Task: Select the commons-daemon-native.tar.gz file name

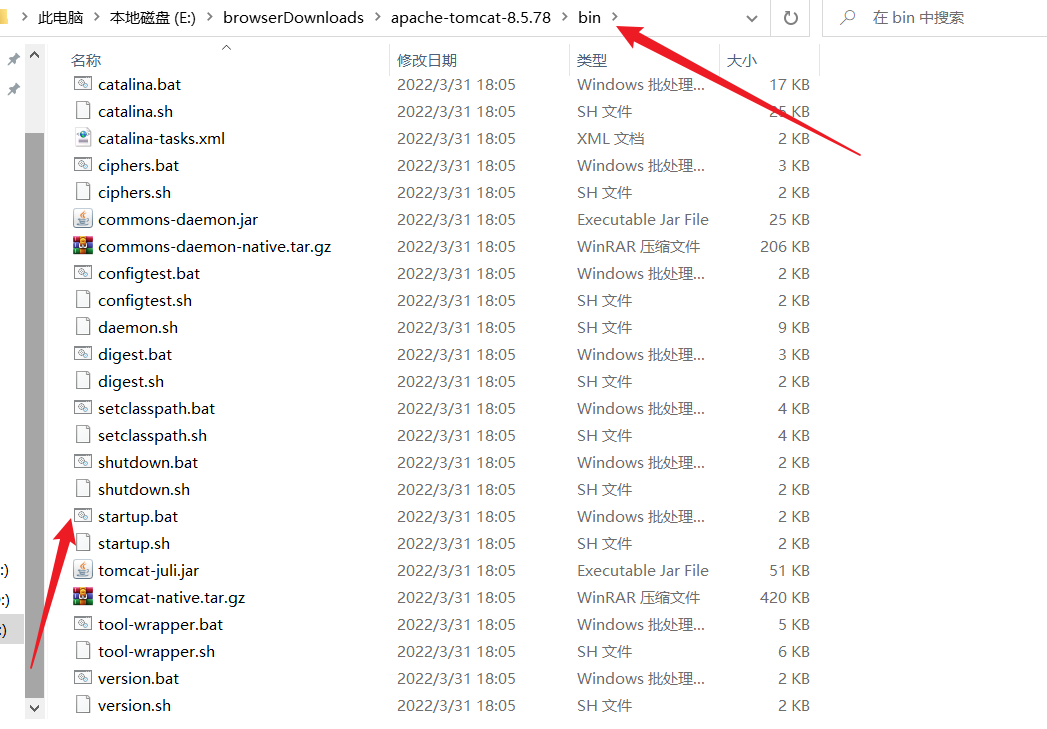Action: pyautogui.click(x=214, y=247)
